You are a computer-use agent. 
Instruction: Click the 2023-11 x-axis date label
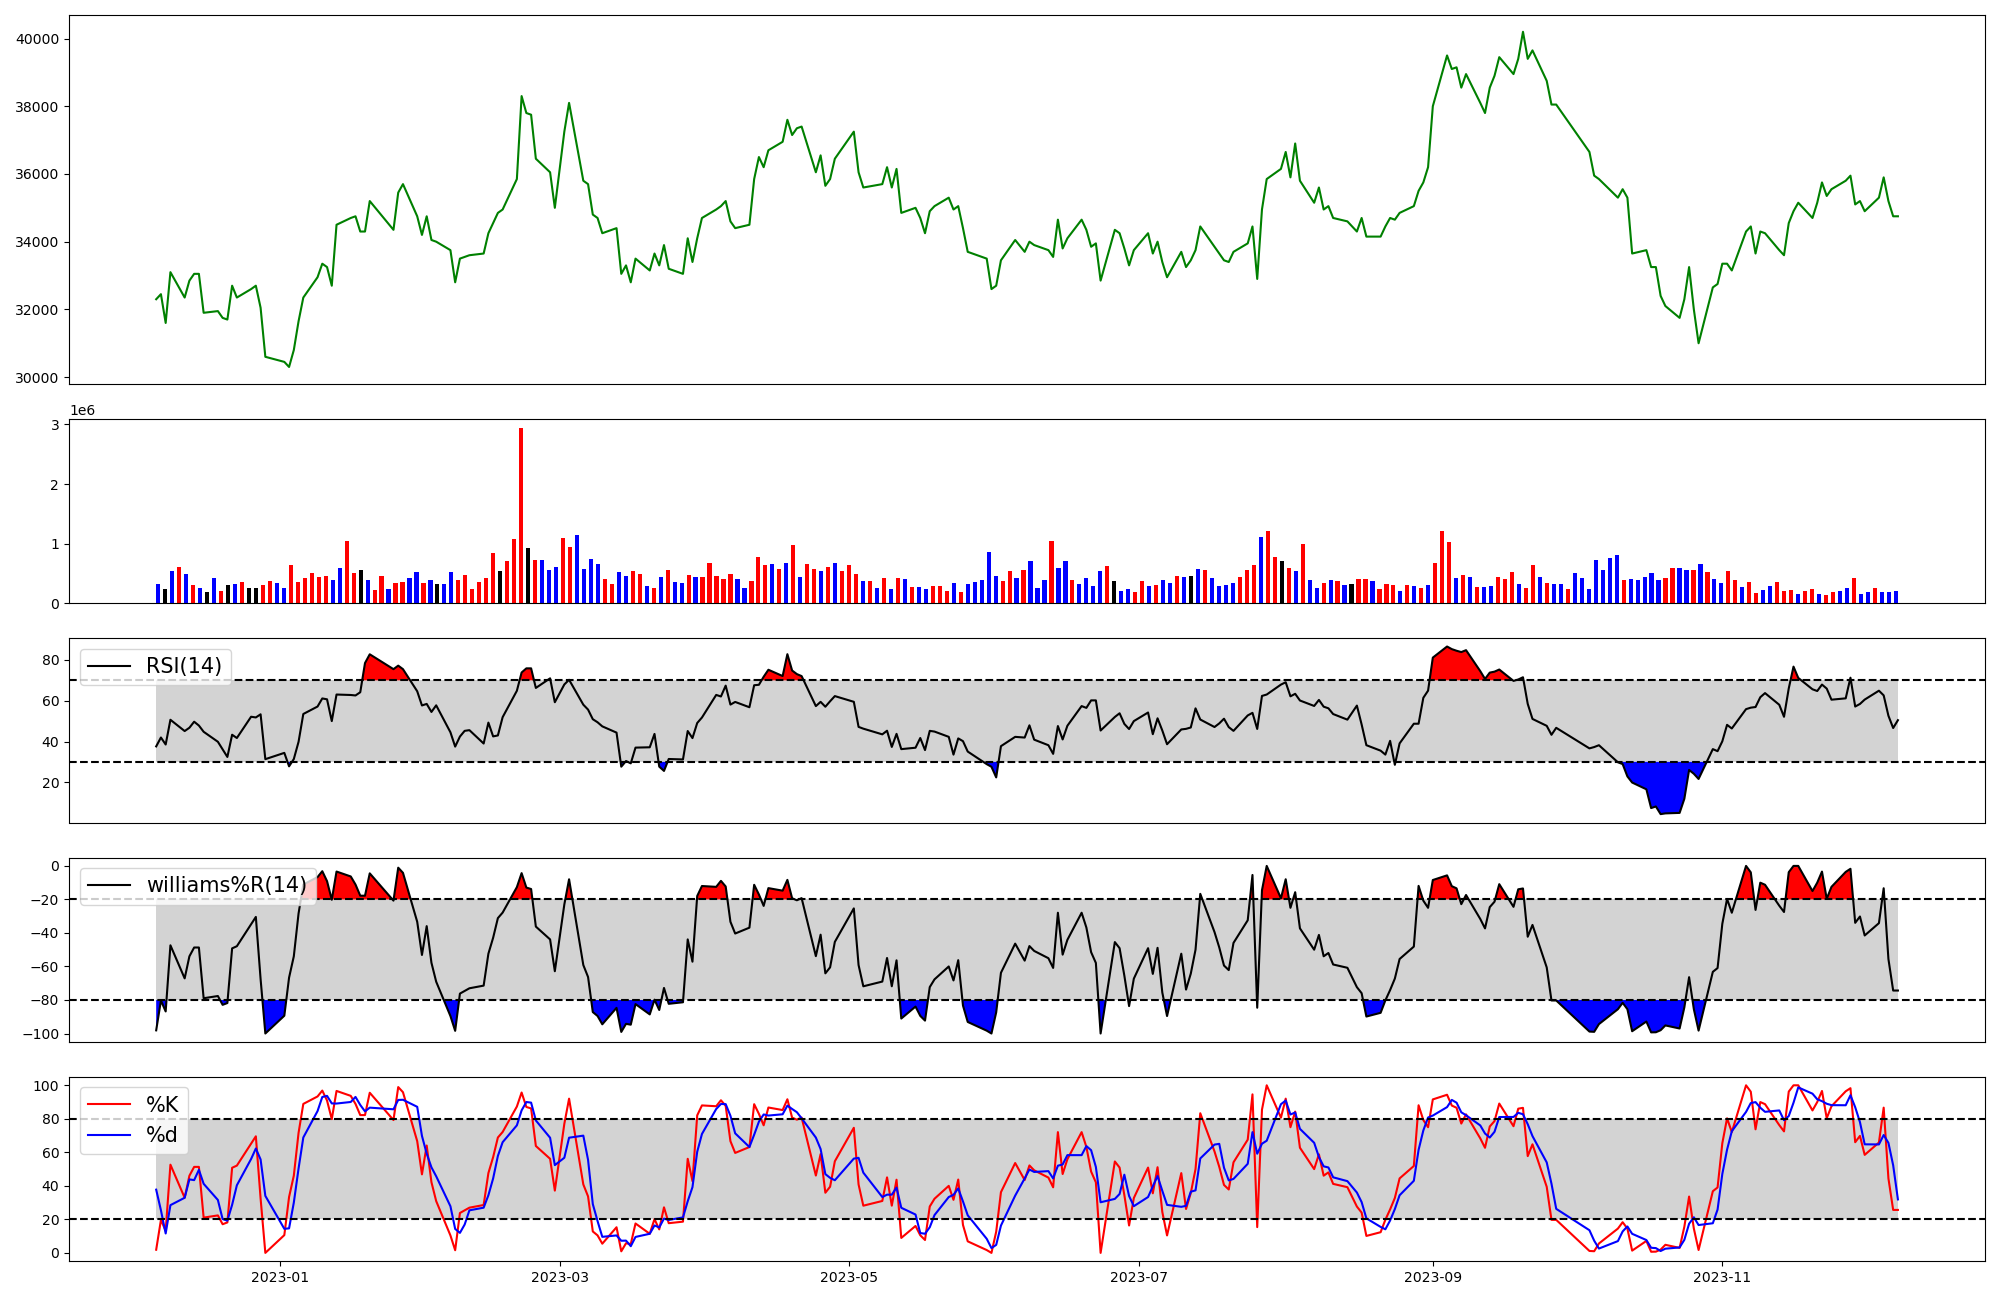click(x=1723, y=1277)
